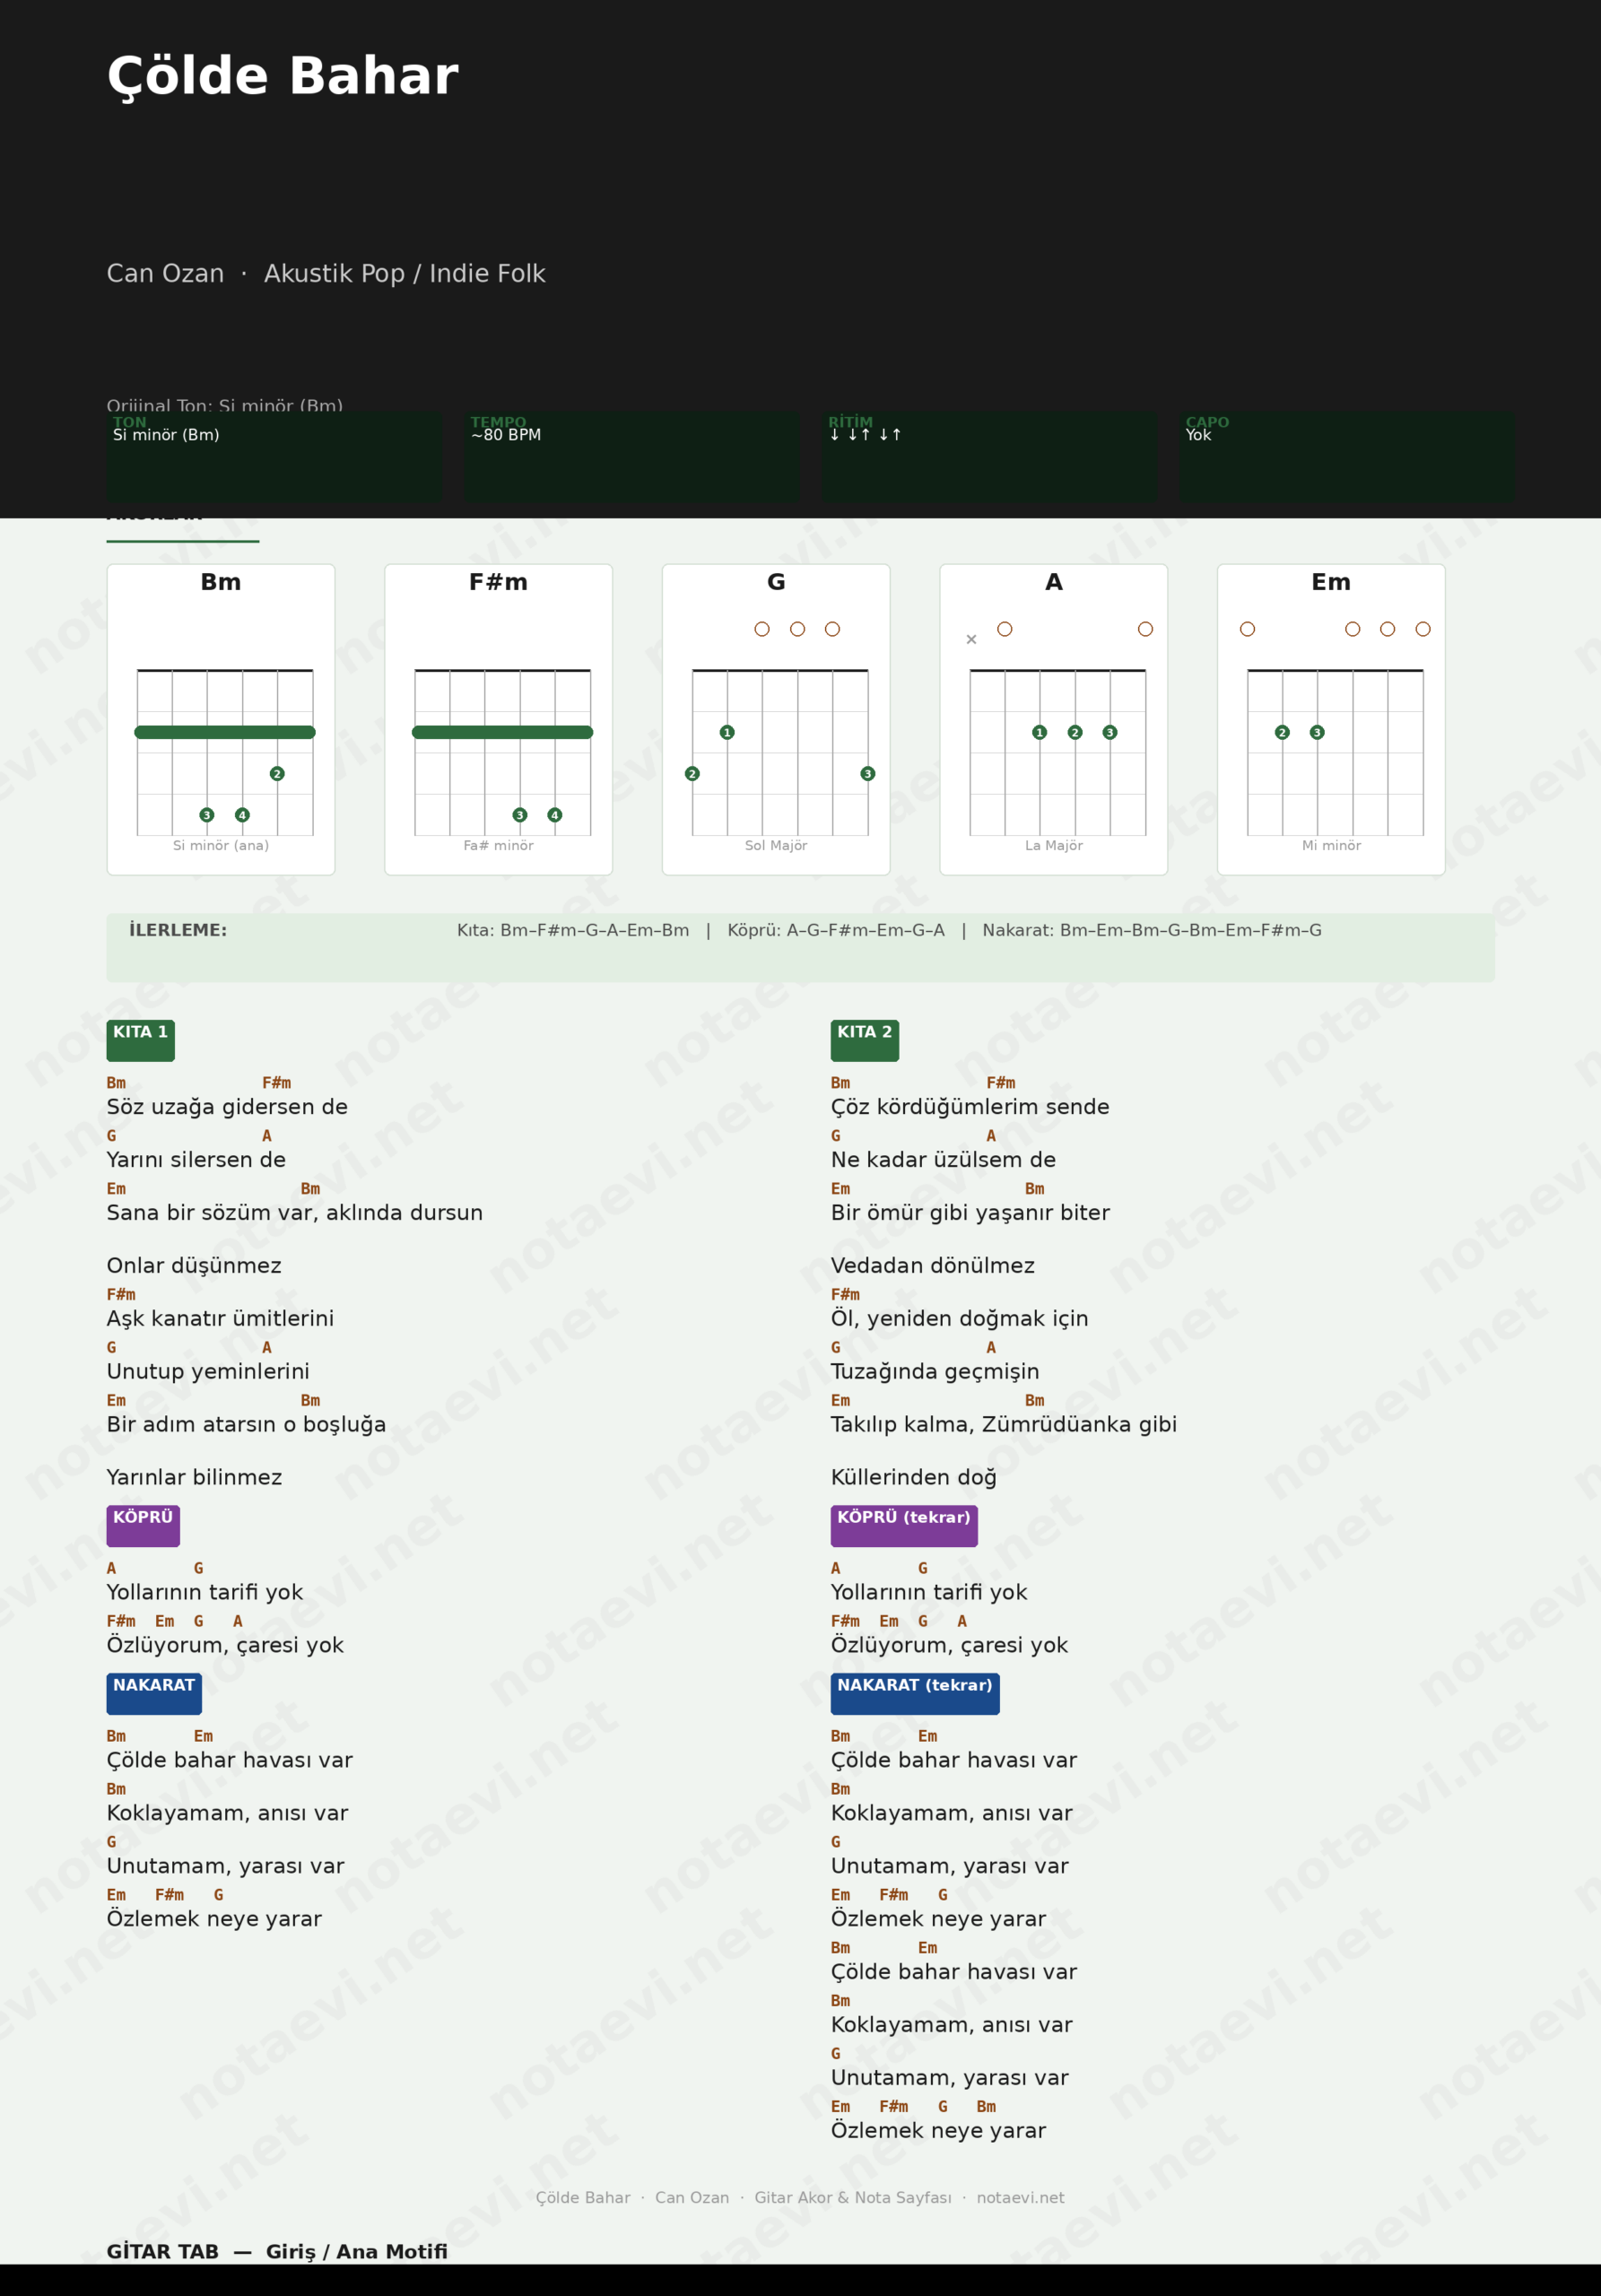The height and width of the screenshot is (2296, 1601).
Task: Click the İLERLEME chord progression bar
Action: point(800,946)
